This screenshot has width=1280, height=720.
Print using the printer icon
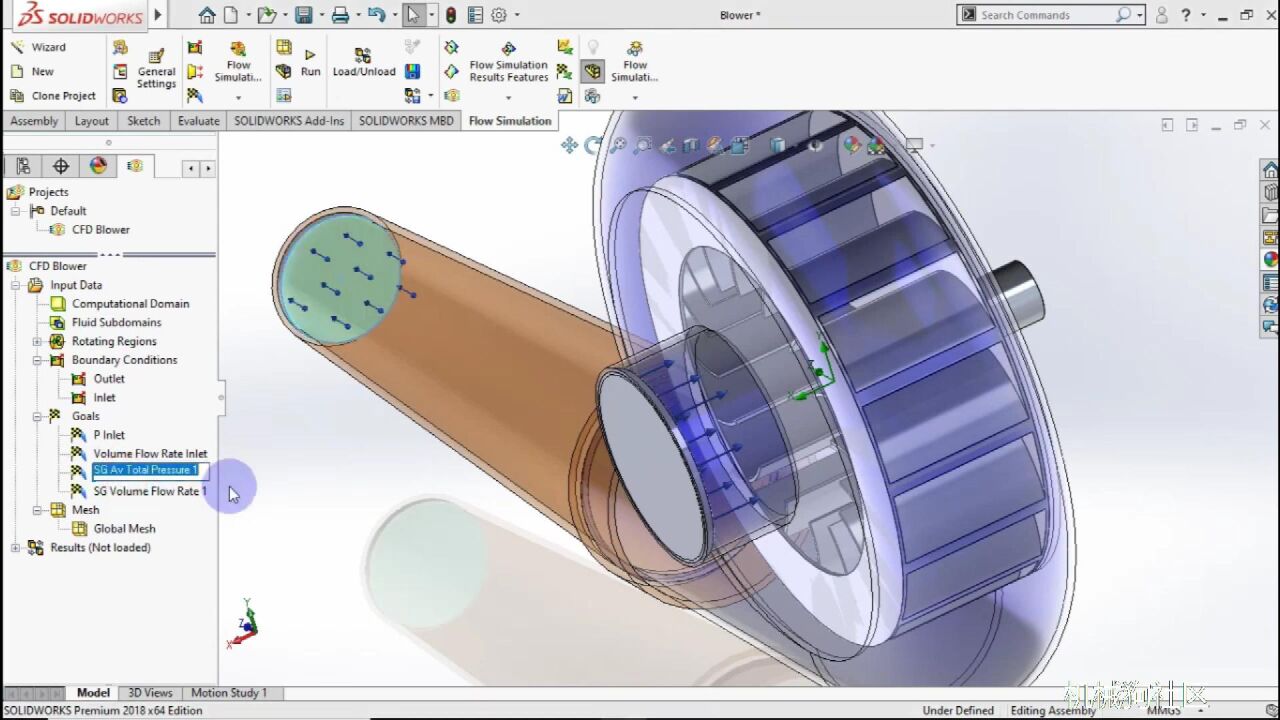[340, 15]
